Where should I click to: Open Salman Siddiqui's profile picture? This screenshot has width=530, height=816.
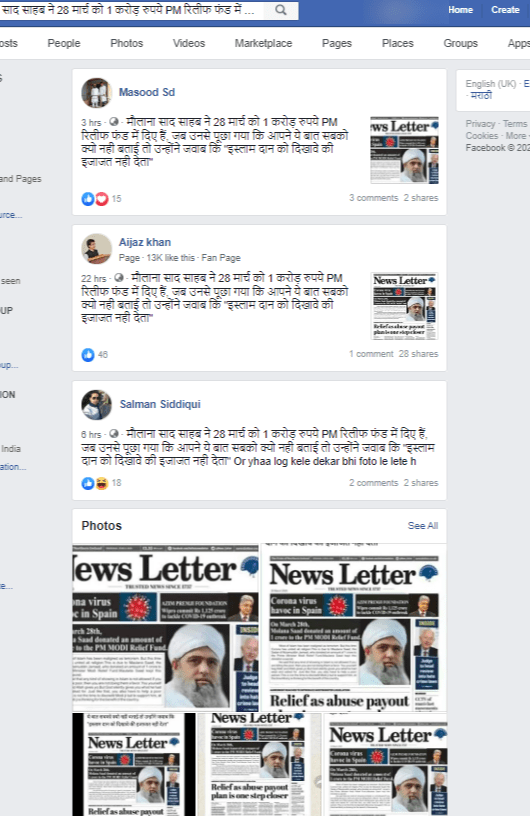pos(96,404)
